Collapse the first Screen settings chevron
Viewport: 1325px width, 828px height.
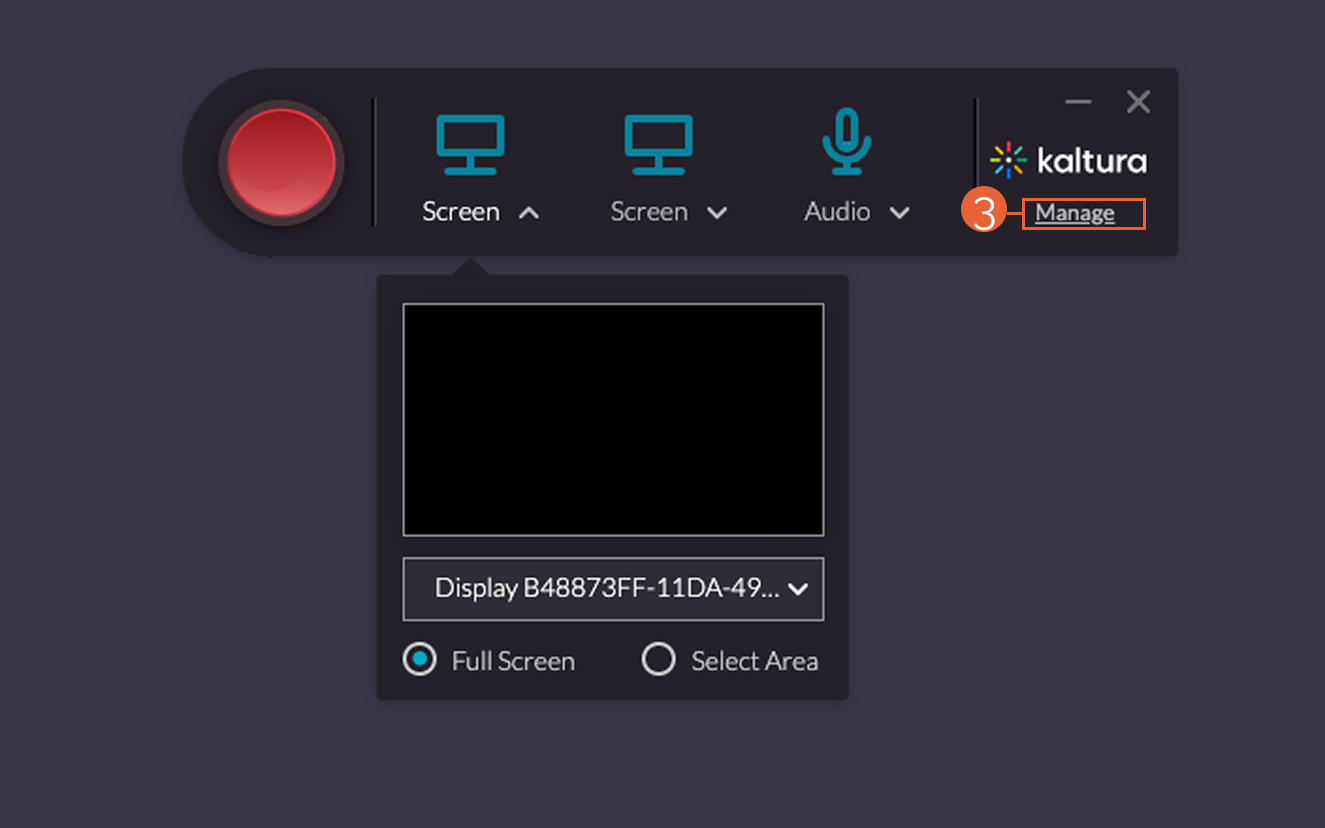pyautogui.click(x=529, y=213)
